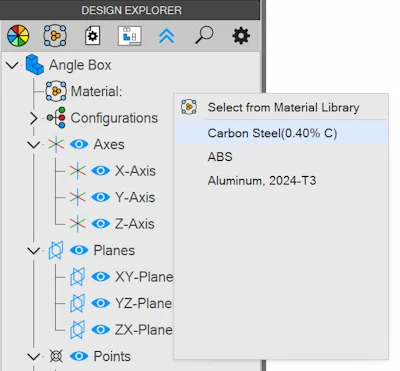Image resolution: width=400 pixels, height=371 pixels.
Task: Select the Z-Axis label
Action: point(135,224)
